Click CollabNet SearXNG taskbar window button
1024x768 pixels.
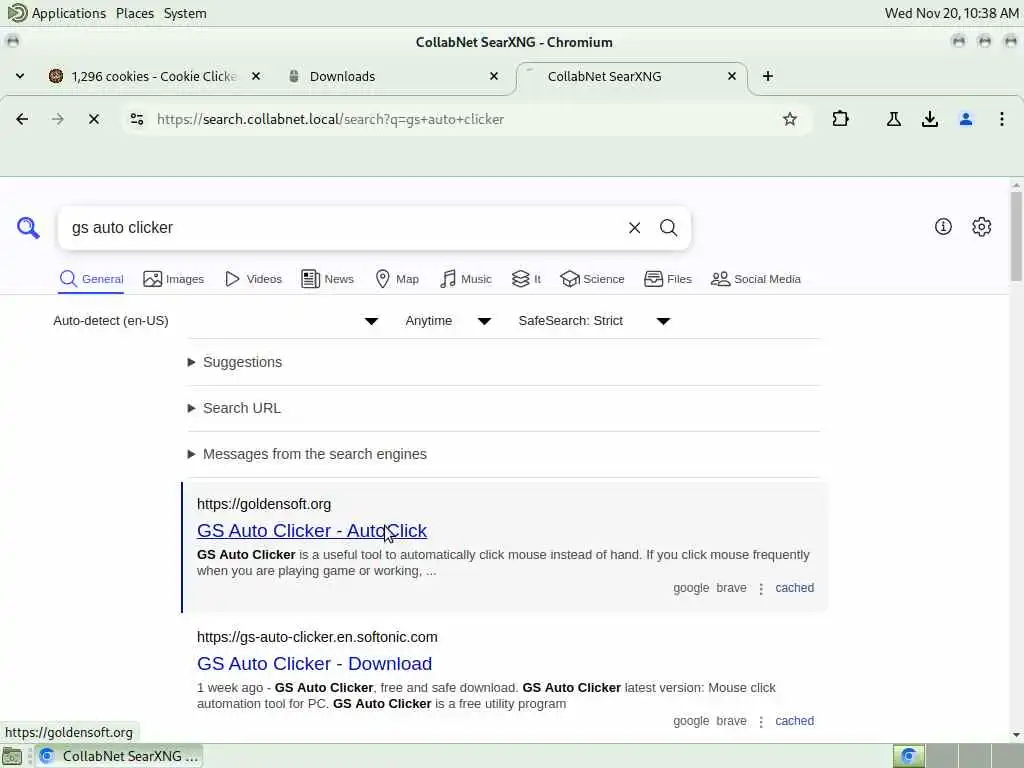119,756
